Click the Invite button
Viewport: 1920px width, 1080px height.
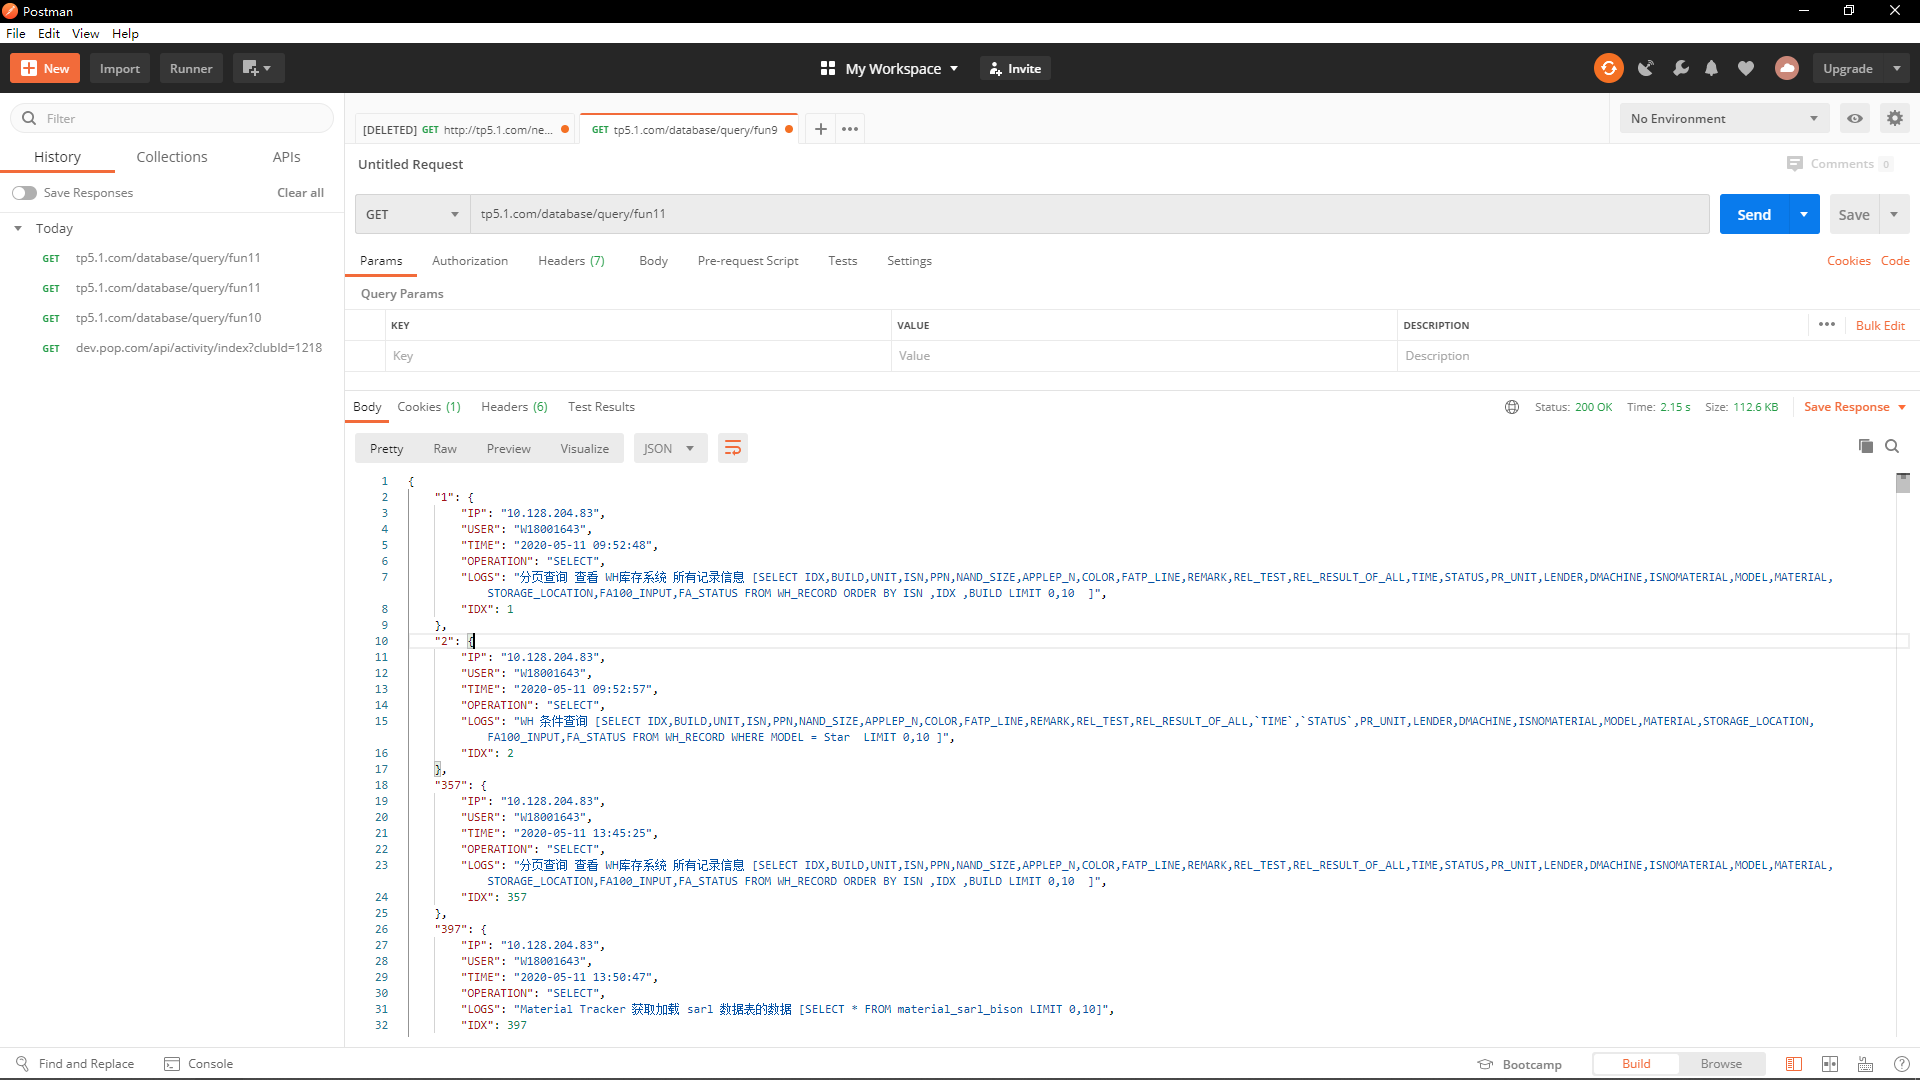point(1015,68)
